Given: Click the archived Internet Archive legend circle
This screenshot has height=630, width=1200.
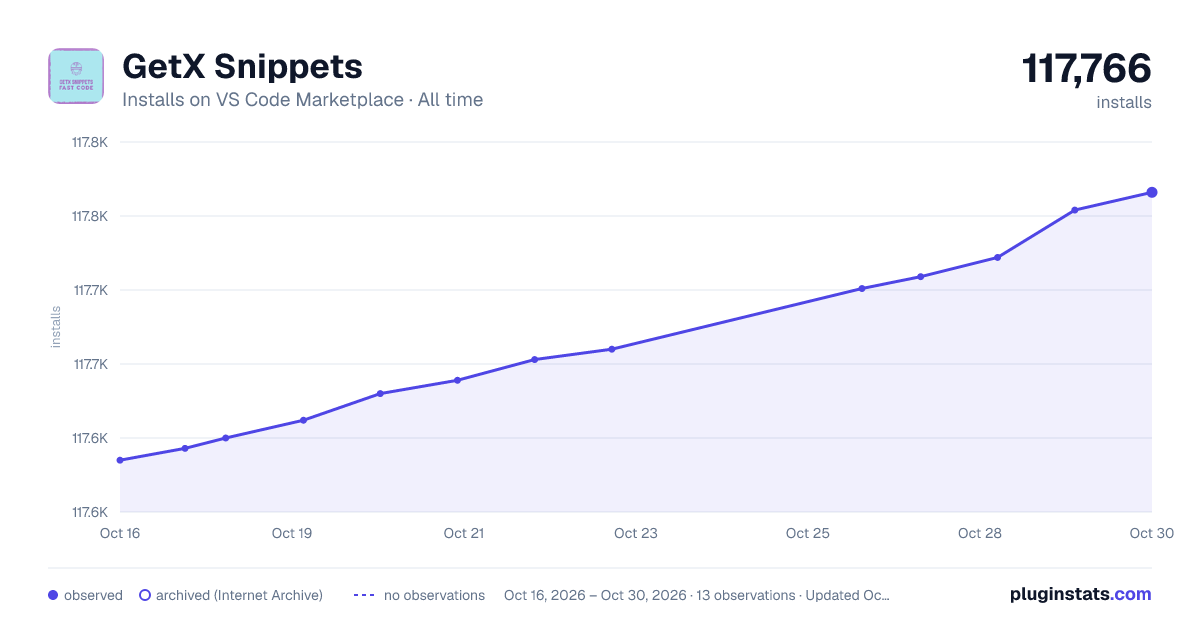Looking at the screenshot, I should (x=145, y=595).
